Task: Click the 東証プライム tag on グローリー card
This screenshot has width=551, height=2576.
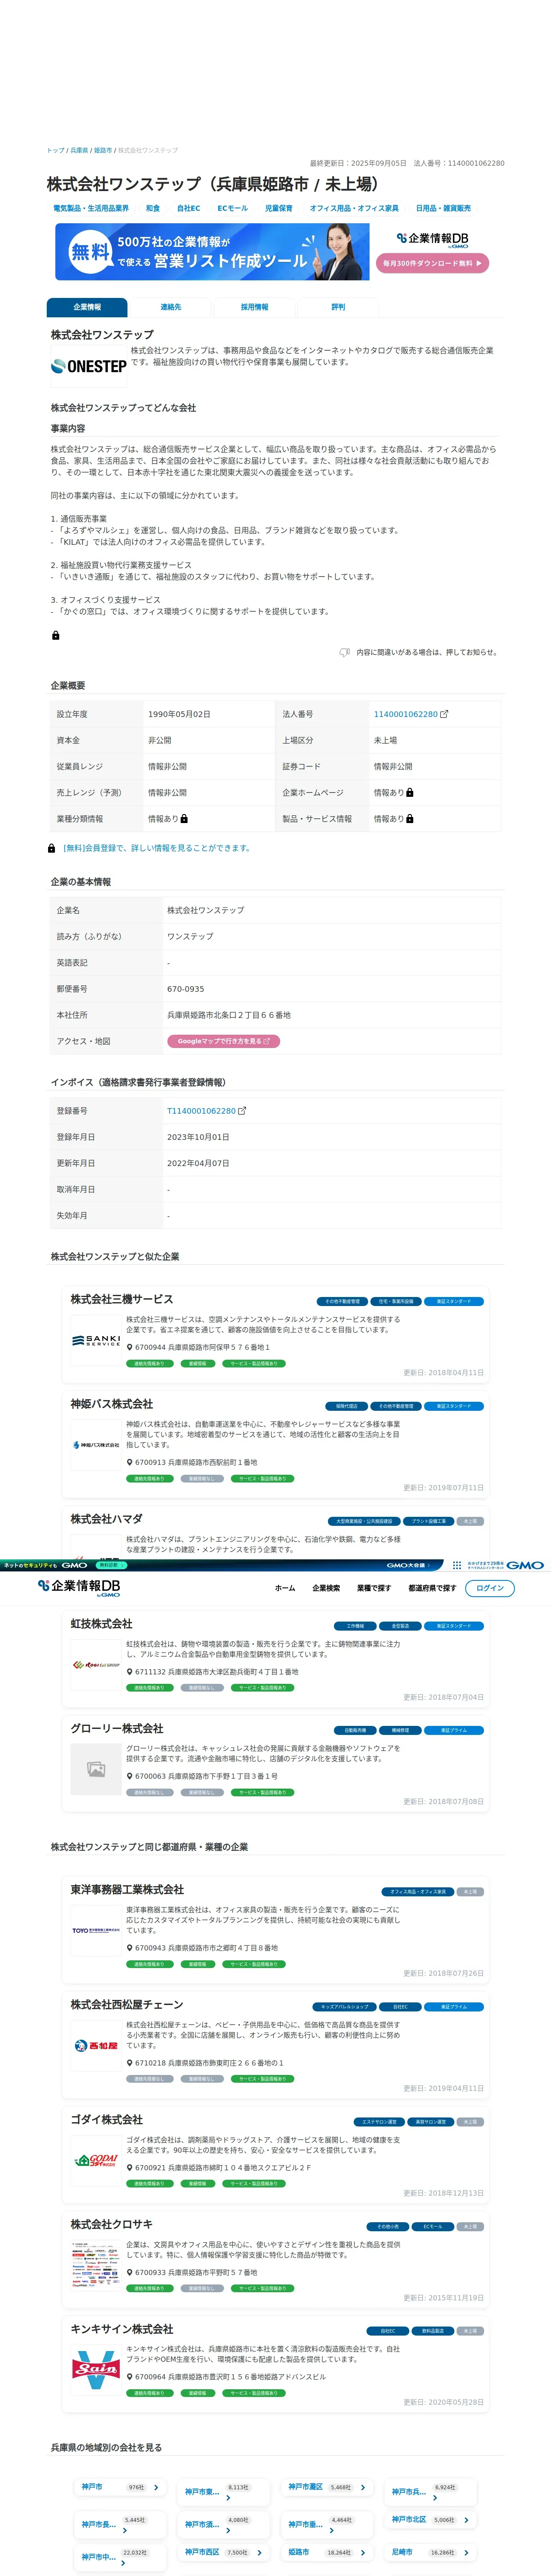Action: [x=454, y=1730]
